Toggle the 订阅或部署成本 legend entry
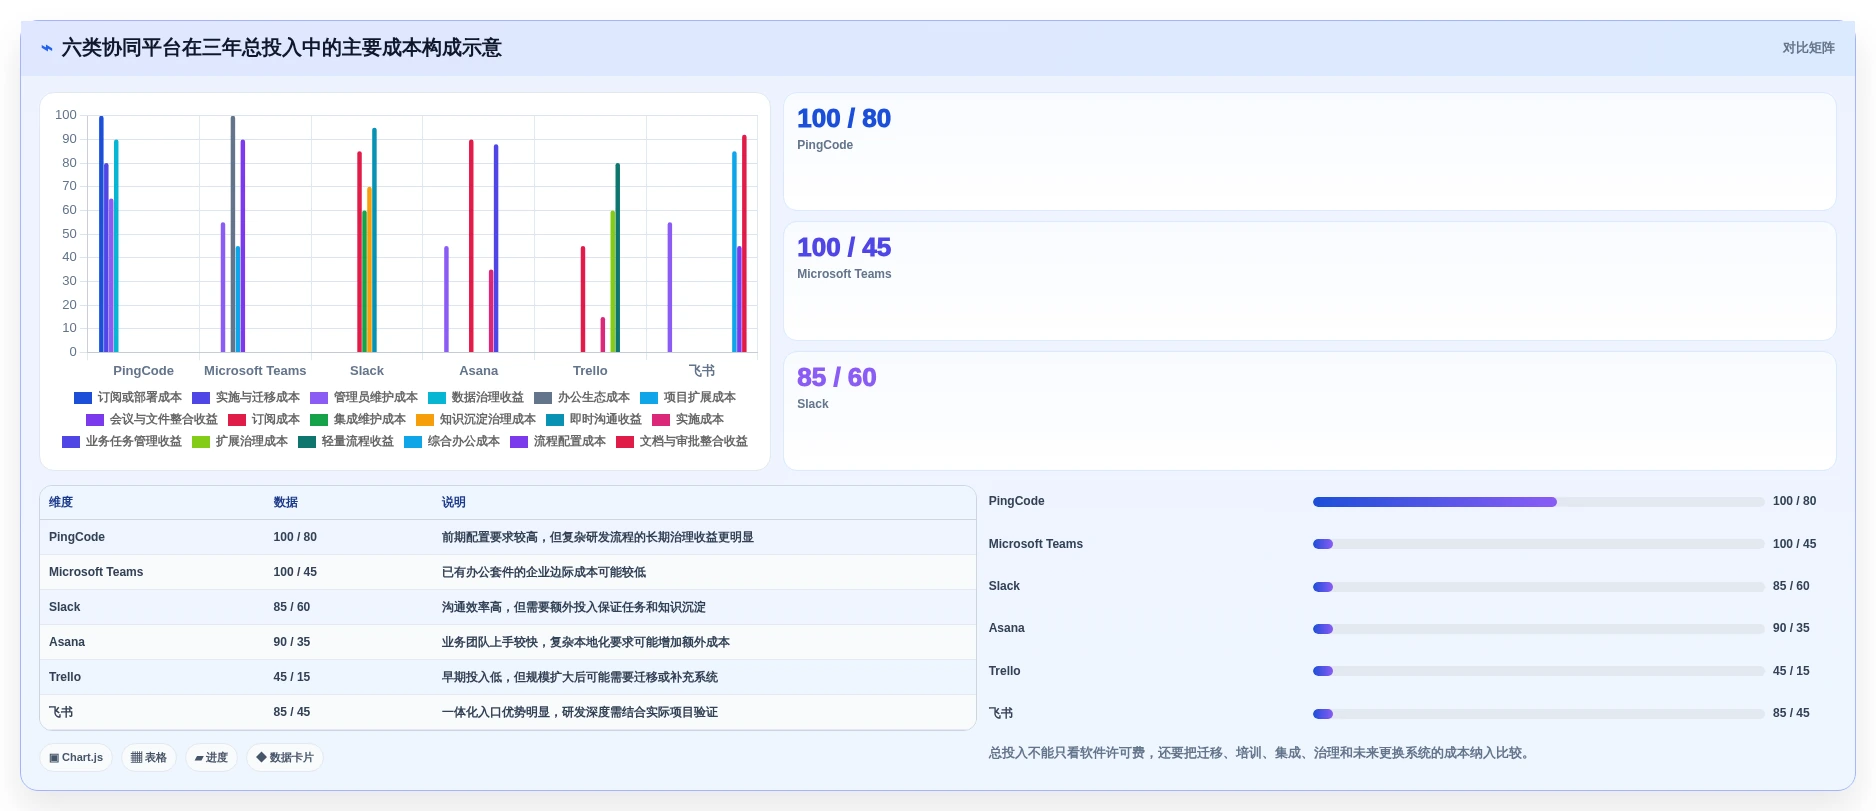 128,398
